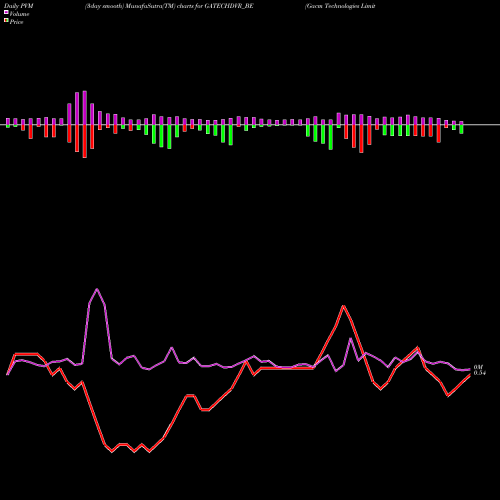Click the 0.54 price value label
Screen dimensions: 500x500
480,373
